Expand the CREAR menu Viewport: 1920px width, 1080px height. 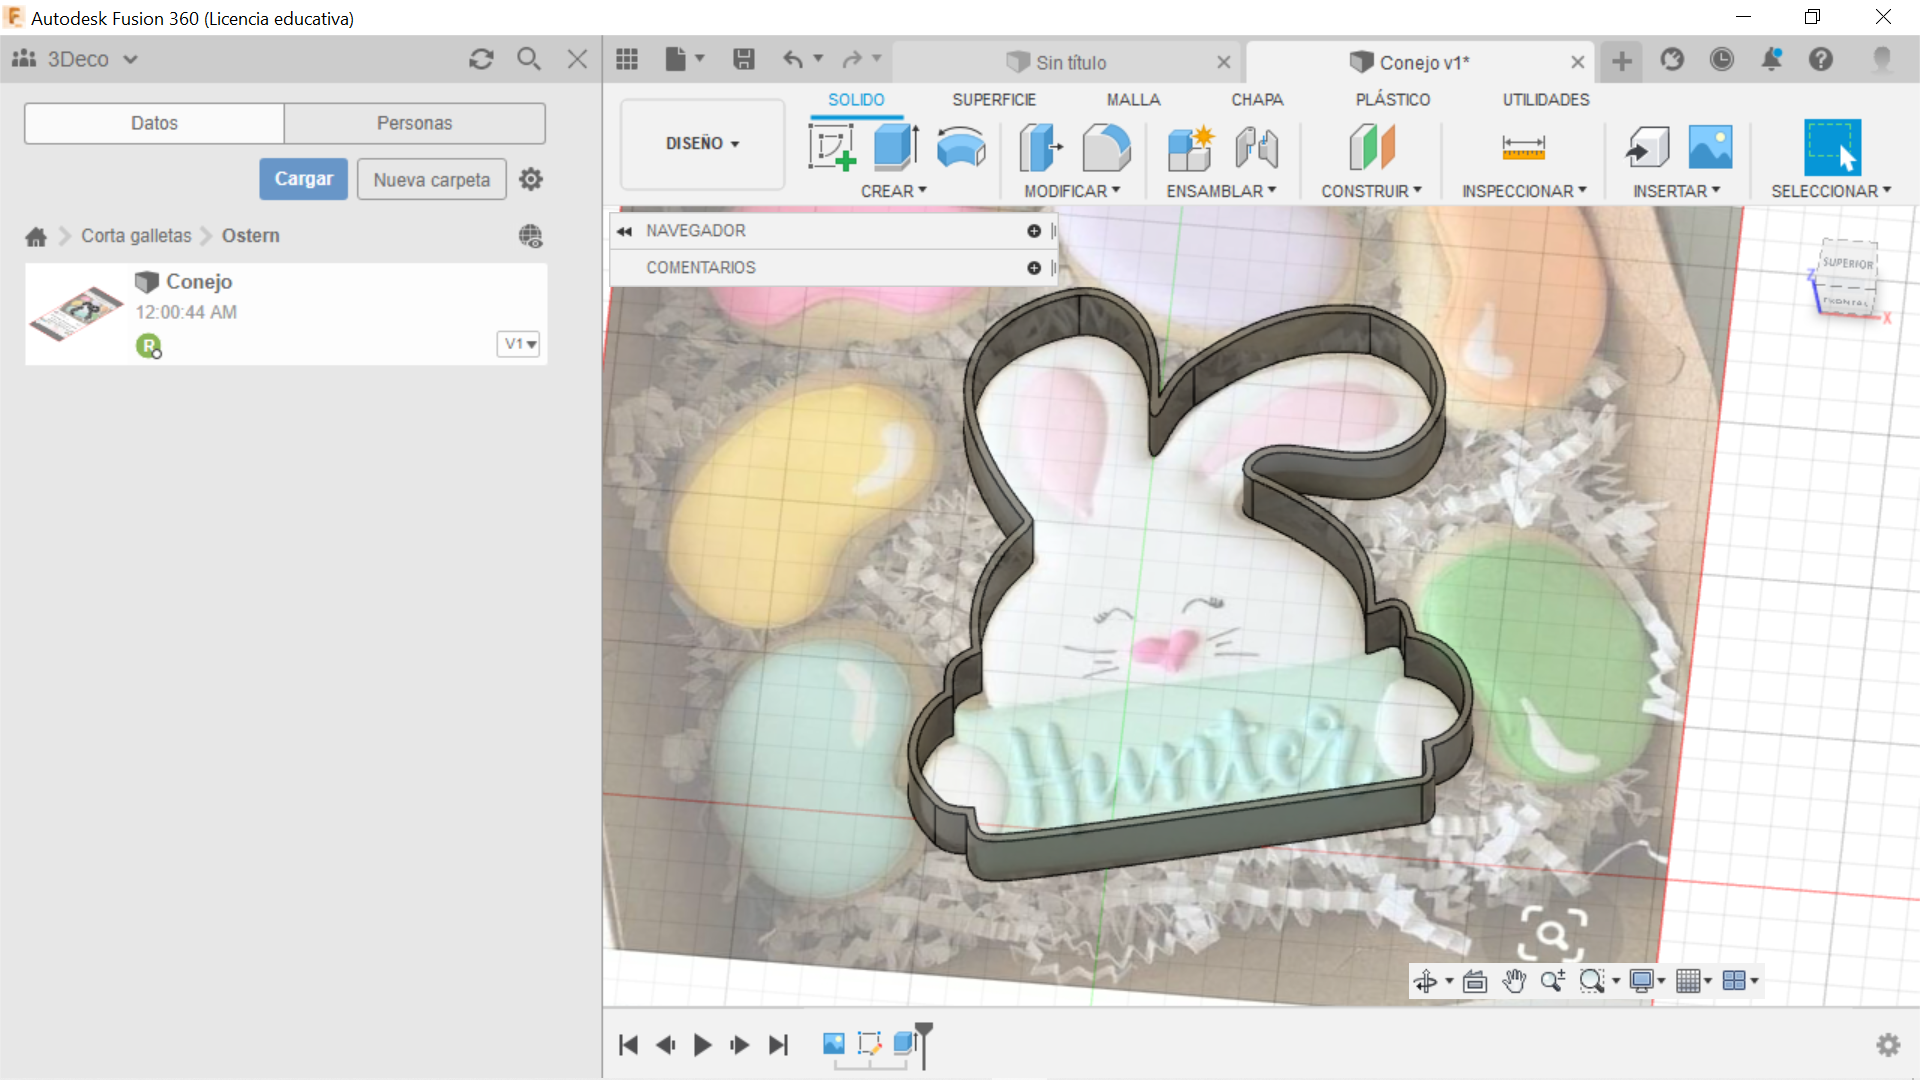(894, 191)
